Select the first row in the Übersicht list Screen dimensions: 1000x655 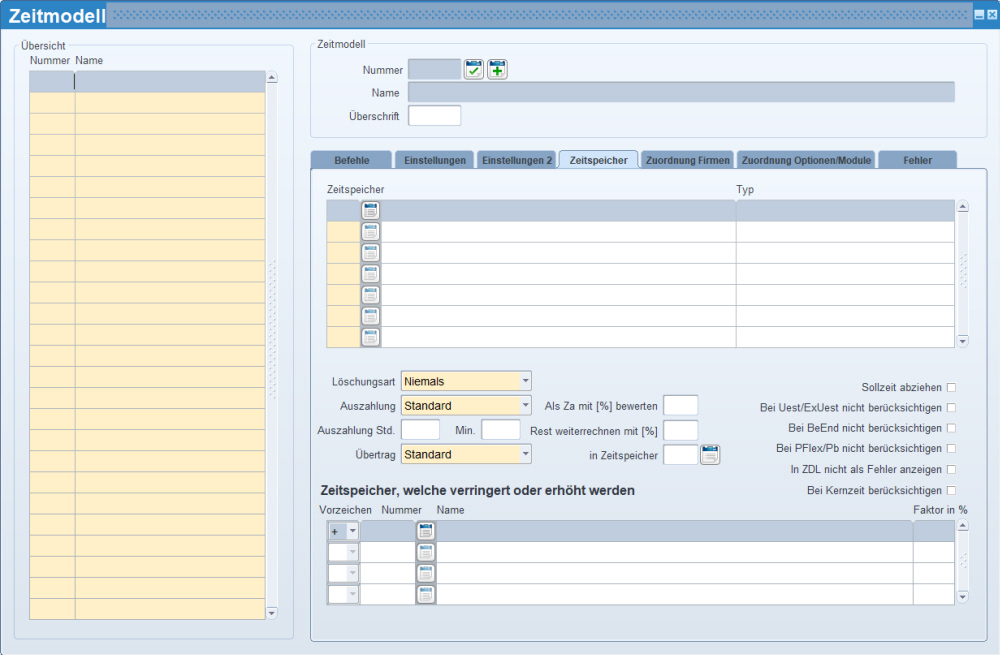147,82
